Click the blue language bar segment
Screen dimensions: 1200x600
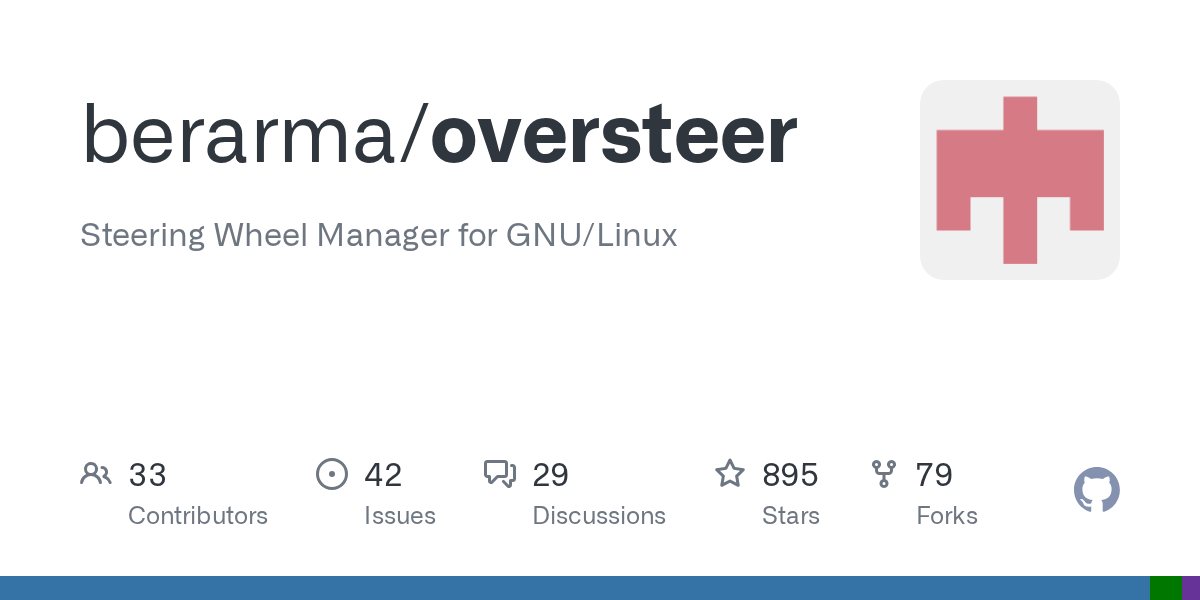[x=574, y=588]
